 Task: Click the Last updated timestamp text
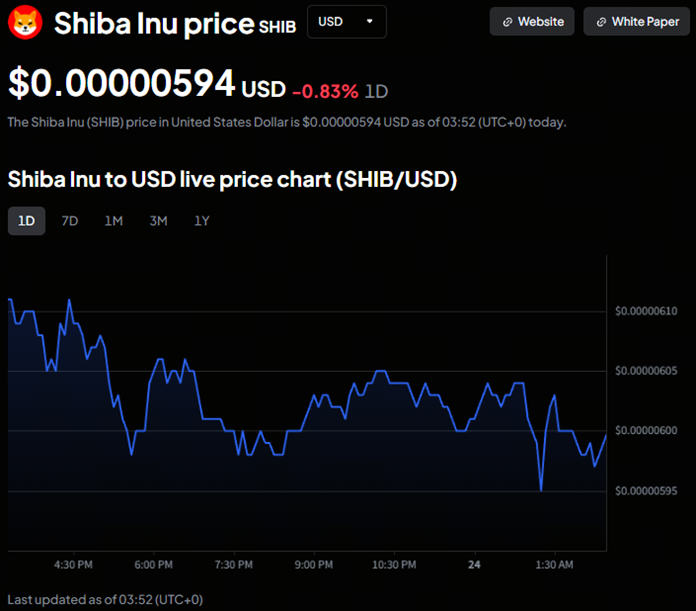[106, 599]
